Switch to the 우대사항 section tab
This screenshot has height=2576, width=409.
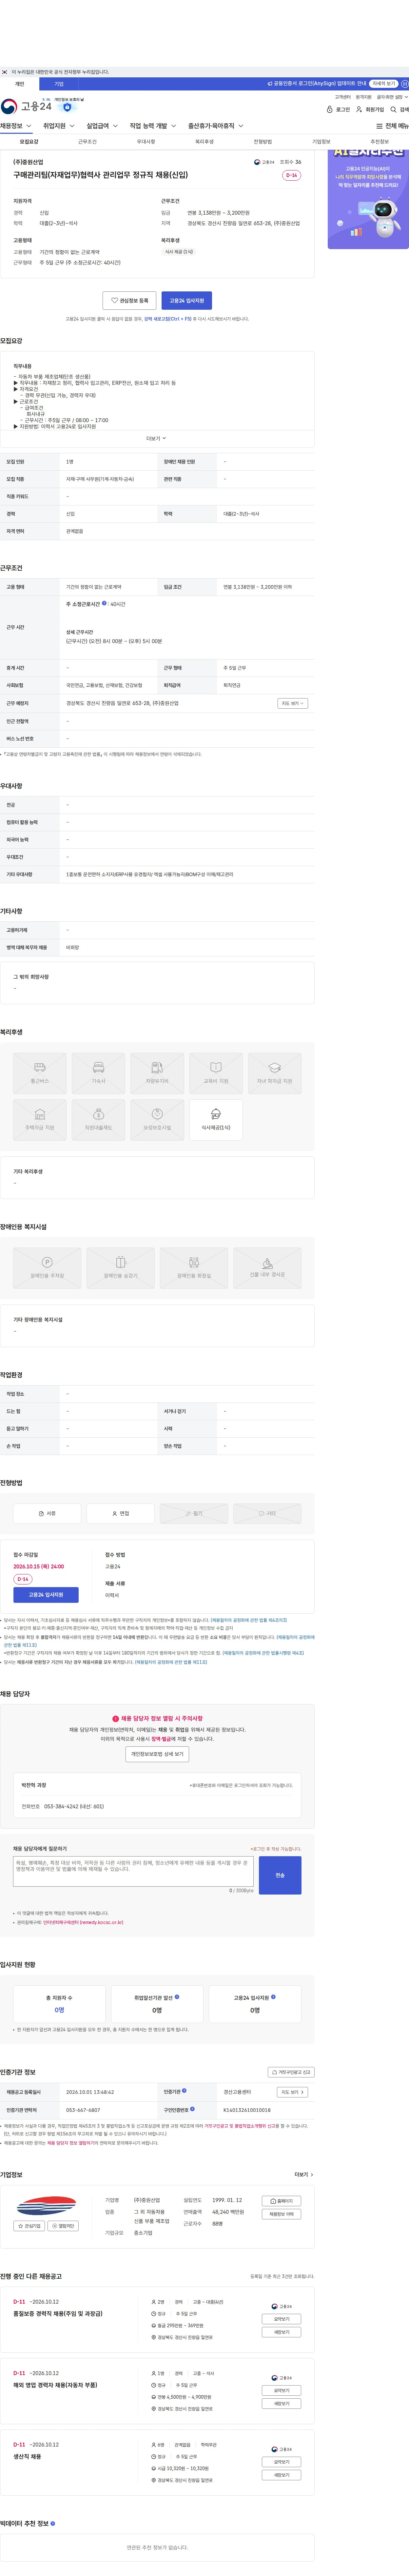pos(146,142)
